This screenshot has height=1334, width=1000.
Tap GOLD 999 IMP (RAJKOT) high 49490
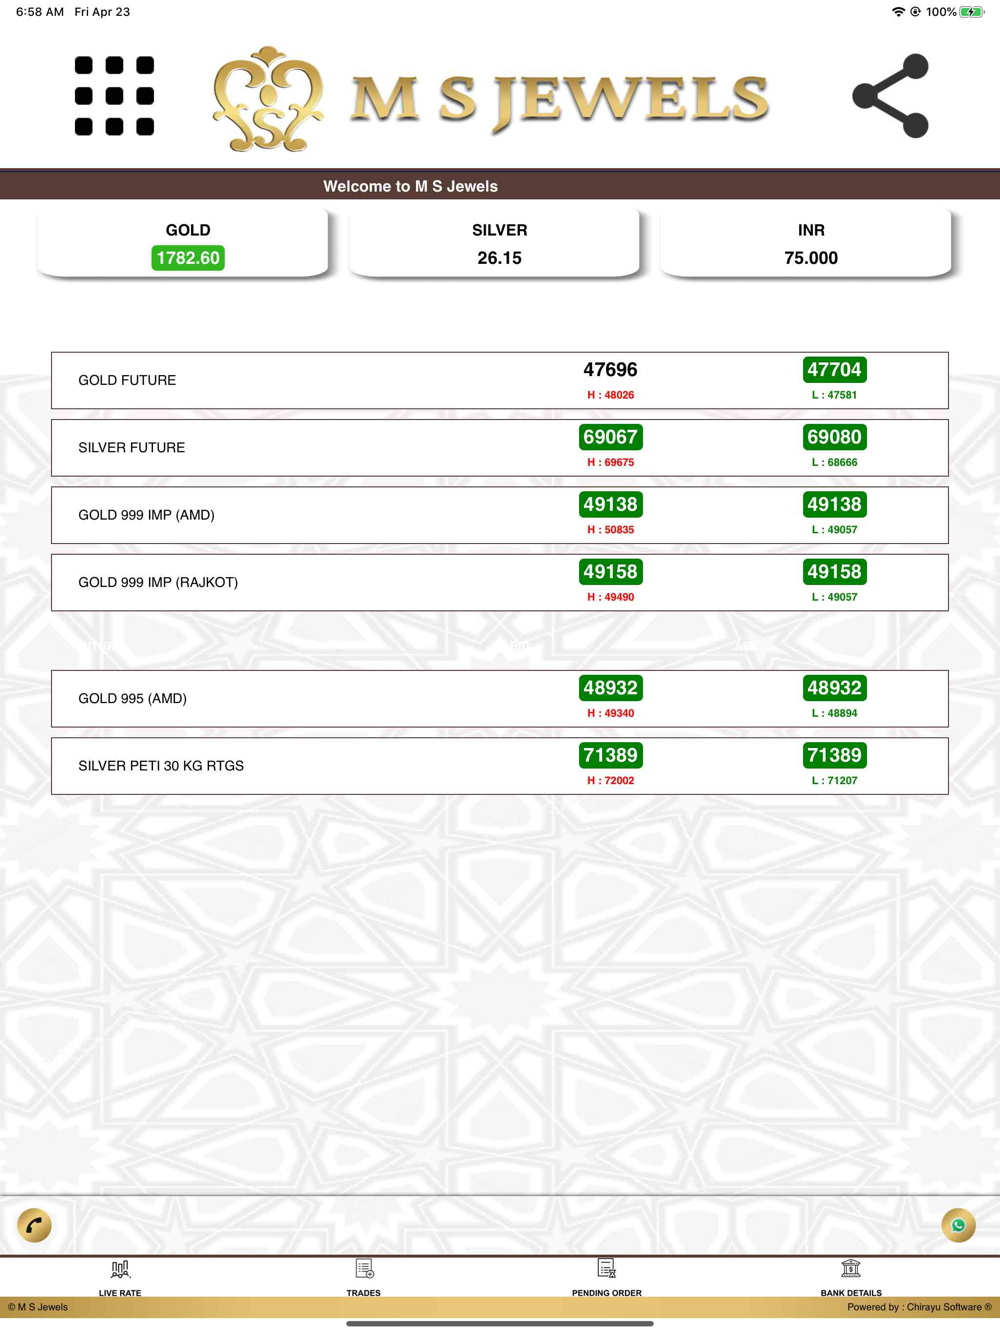pyautogui.click(x=610, y=597)
